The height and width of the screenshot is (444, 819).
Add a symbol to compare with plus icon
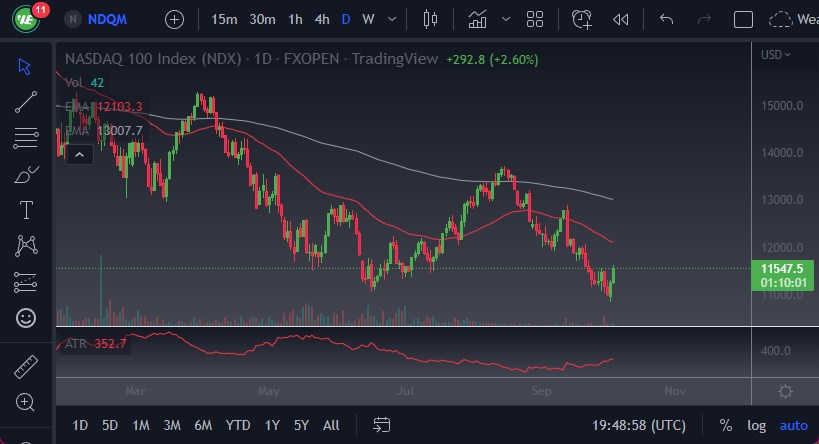tap(174, 20)
